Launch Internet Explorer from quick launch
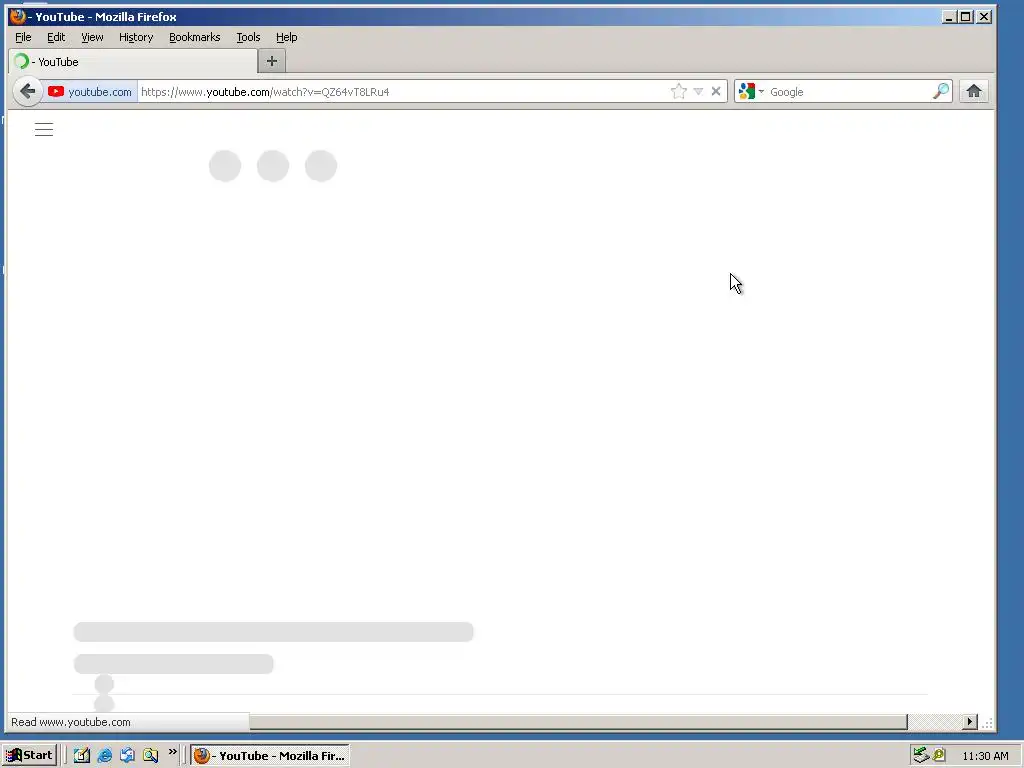Viewport: 1024px width, 768px height. [x=104, y=756]
